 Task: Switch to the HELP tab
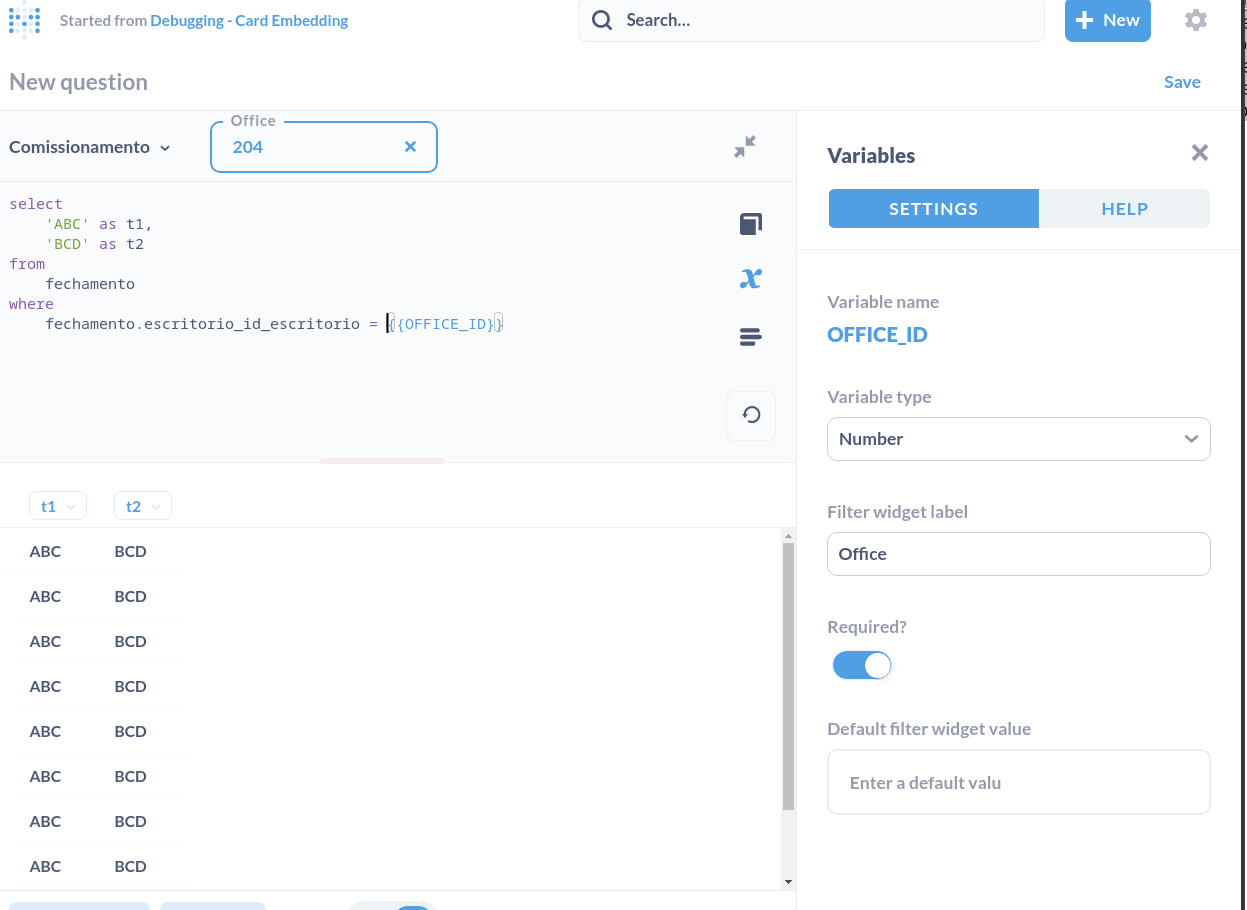[x=1124, y=208]
